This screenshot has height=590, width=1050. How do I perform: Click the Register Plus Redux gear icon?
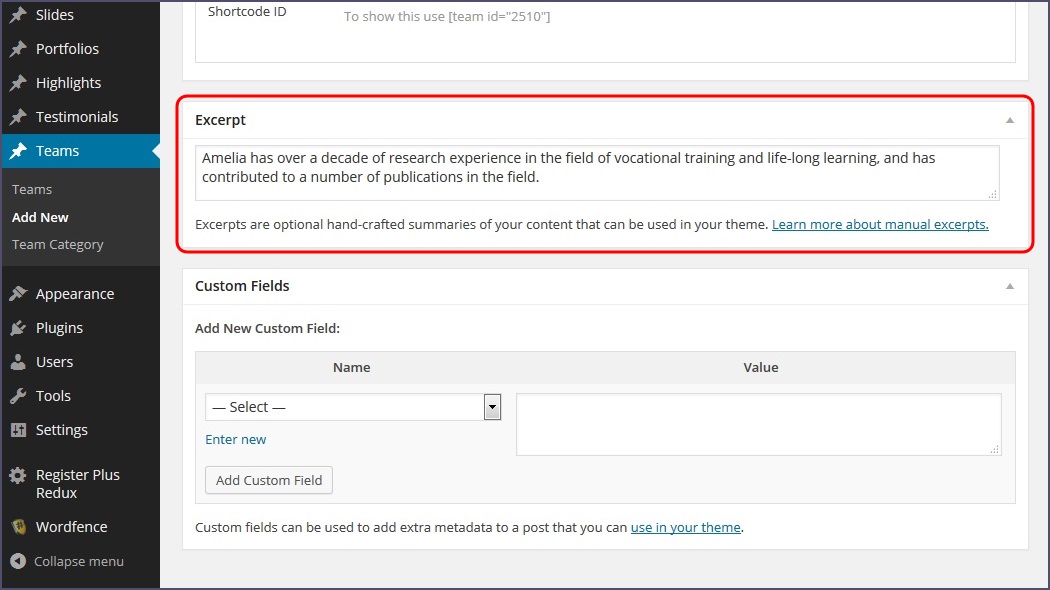point(18,476)
